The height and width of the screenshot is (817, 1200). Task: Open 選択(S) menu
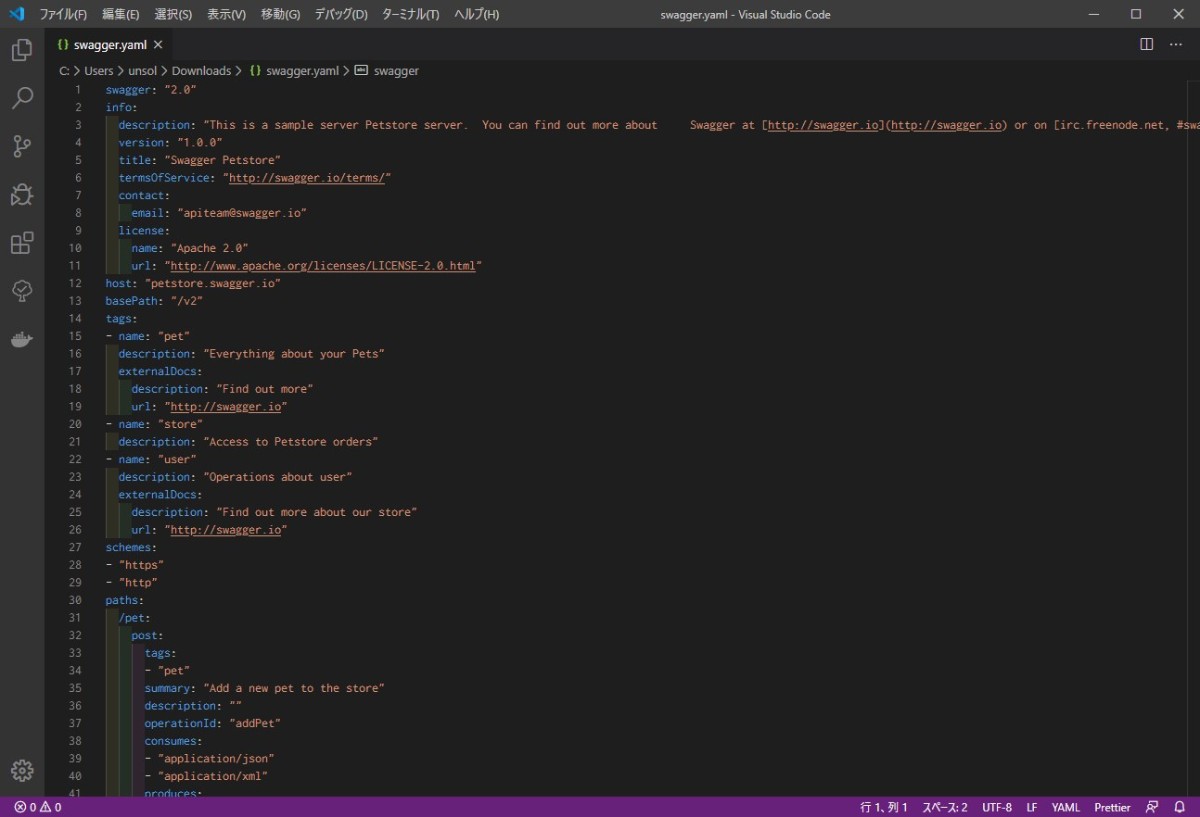(x=173, y=14)
